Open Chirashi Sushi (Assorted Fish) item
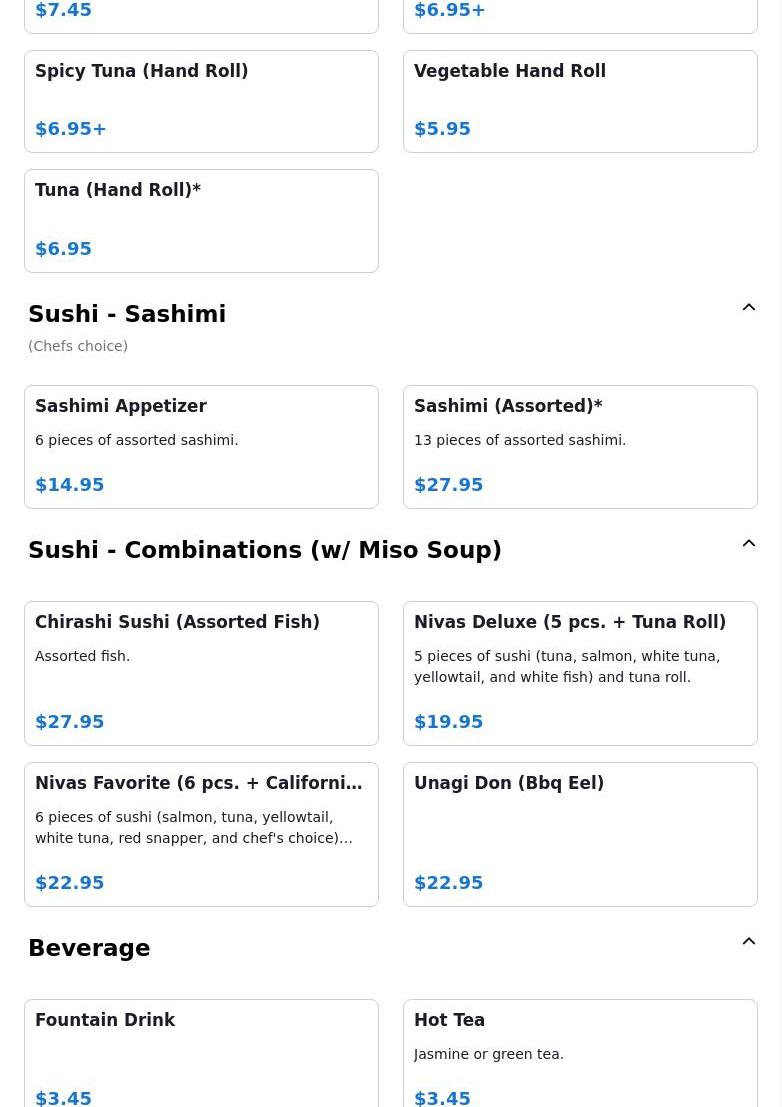The image size is (782, 1107). (201, 673)
